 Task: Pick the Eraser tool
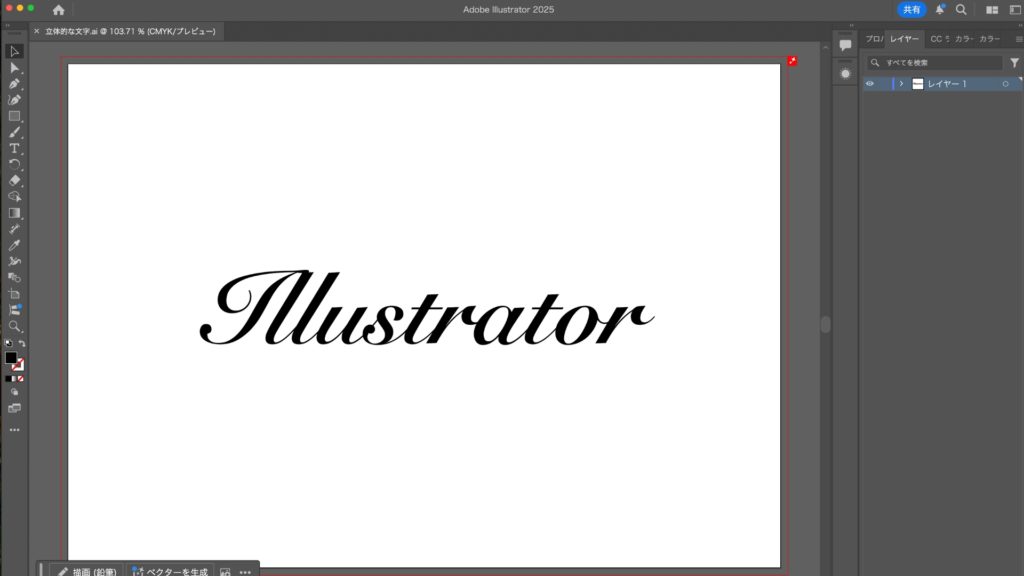pyautogui.click(x=14, y=180)
